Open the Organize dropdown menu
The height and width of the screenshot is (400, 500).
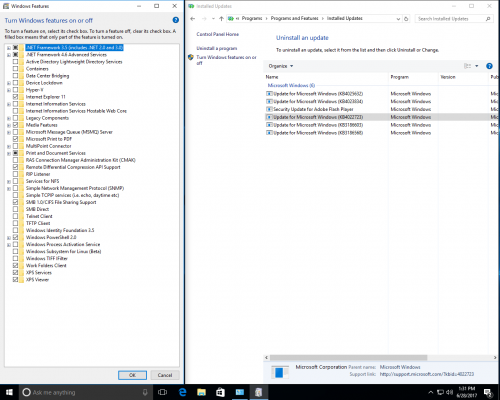[x=281, y=66]
